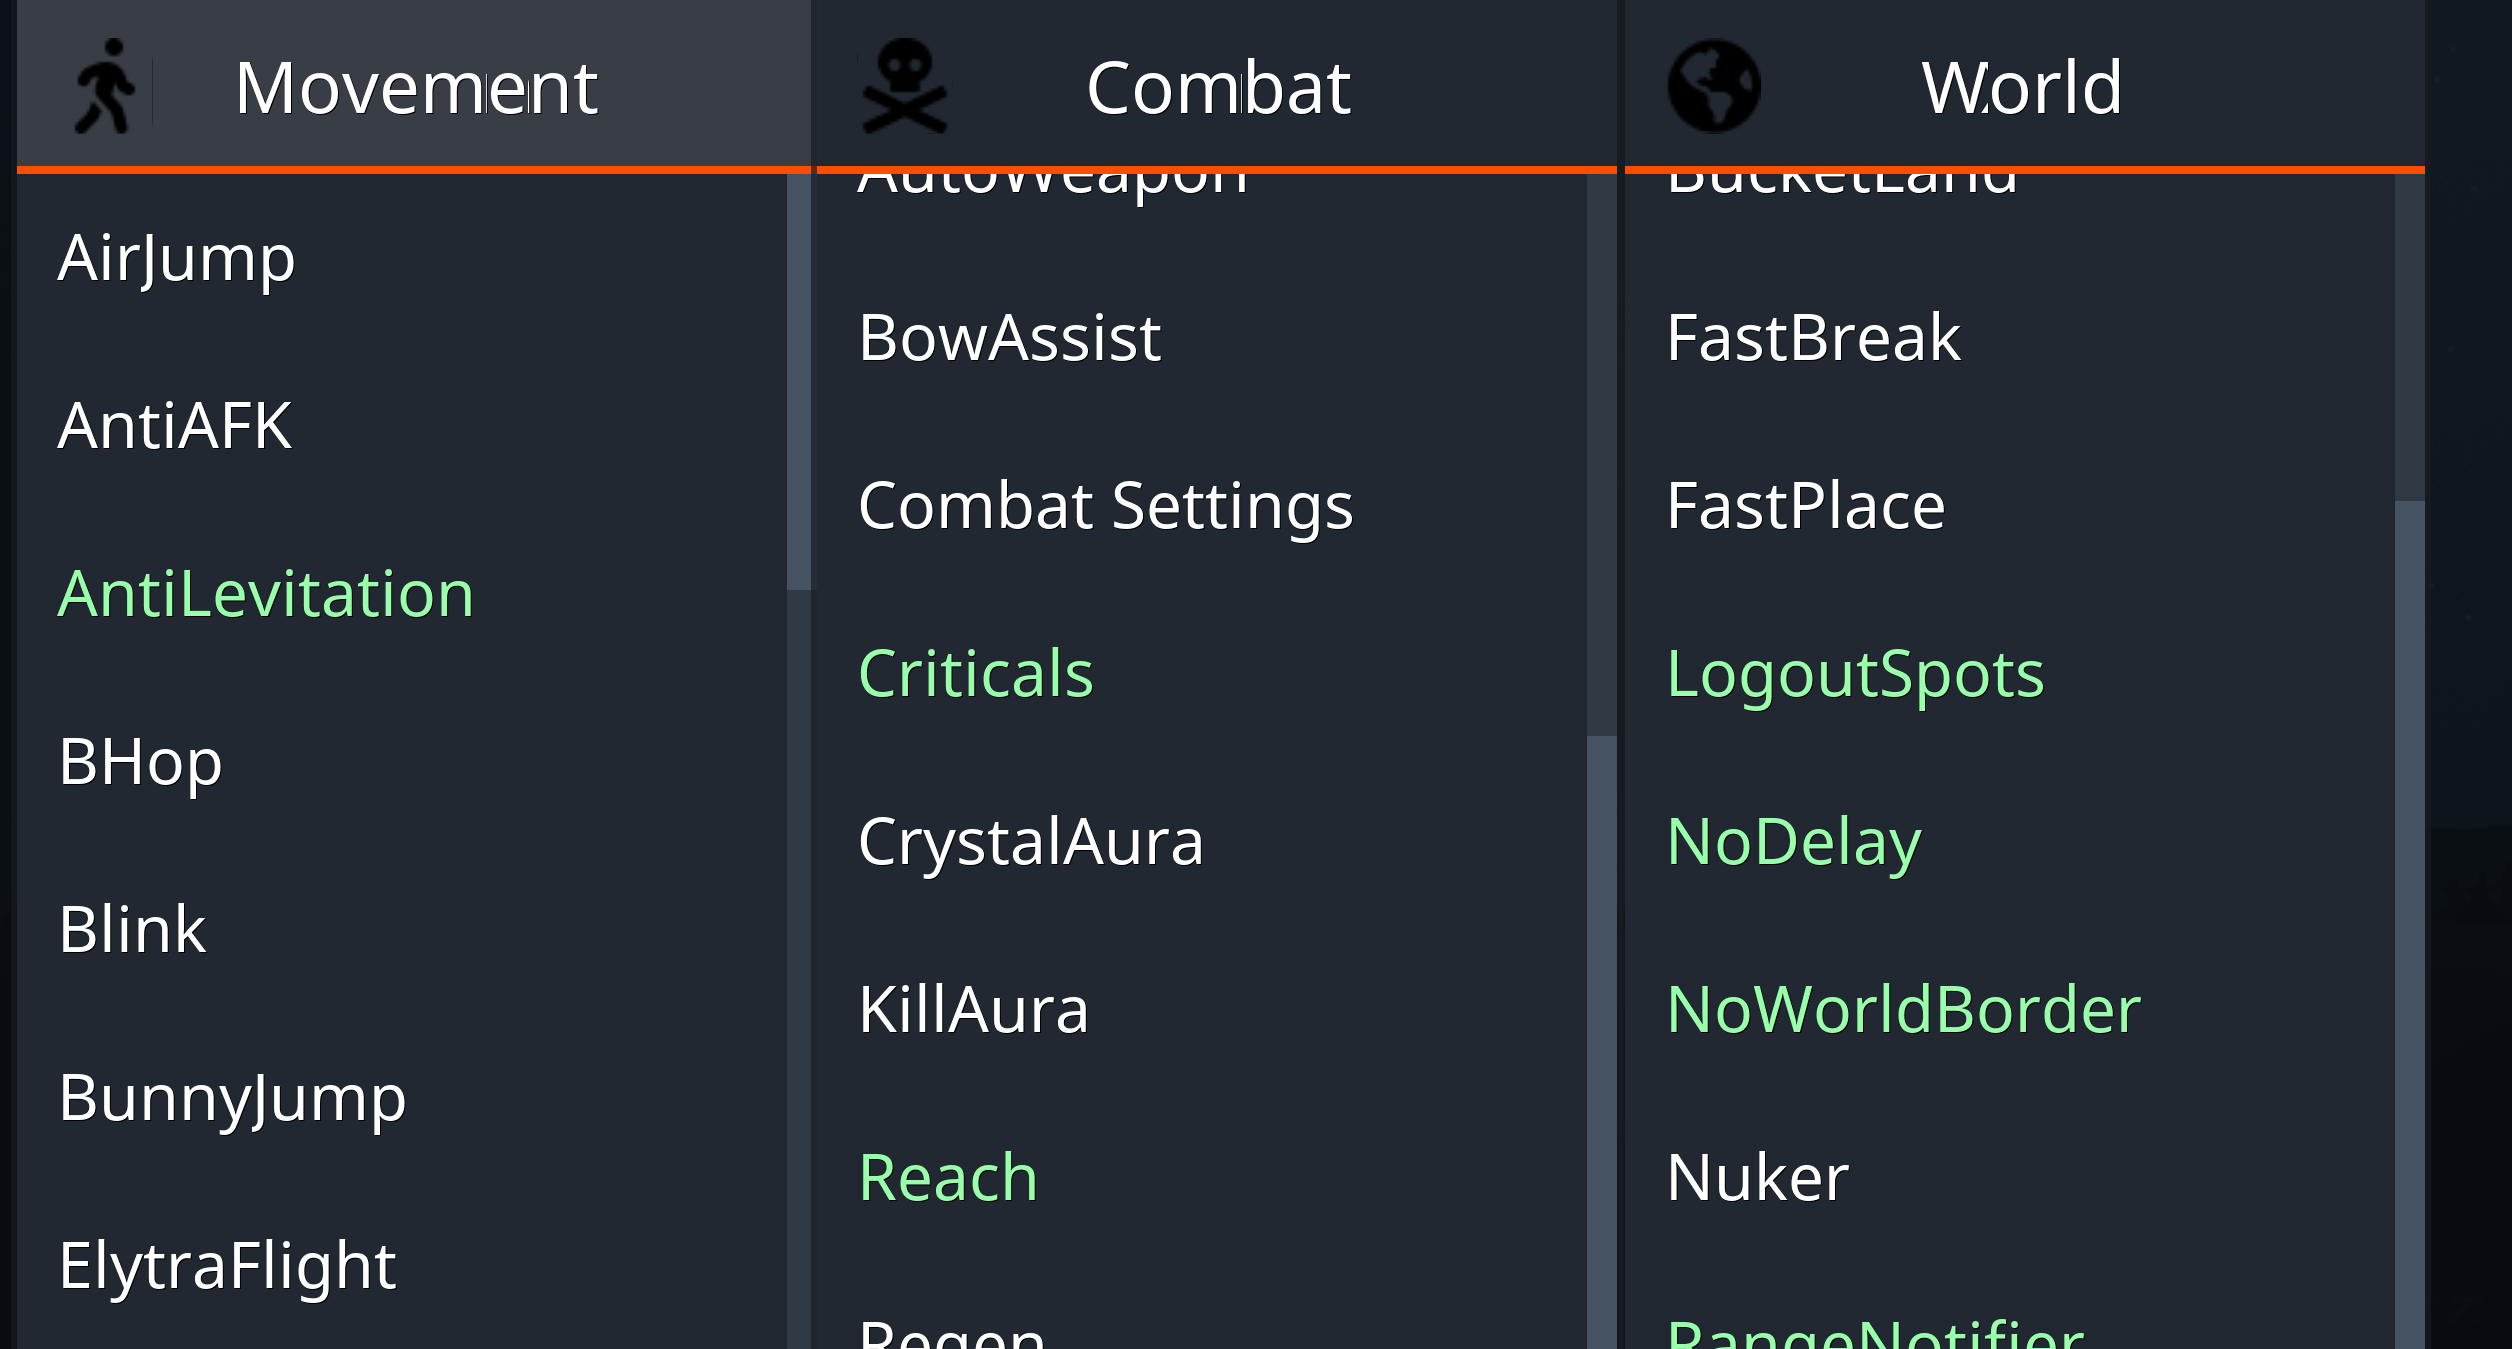Collapse the World panel header
The height and width of the screenshot is (1349, 2512).
[x=2024, y=84]
